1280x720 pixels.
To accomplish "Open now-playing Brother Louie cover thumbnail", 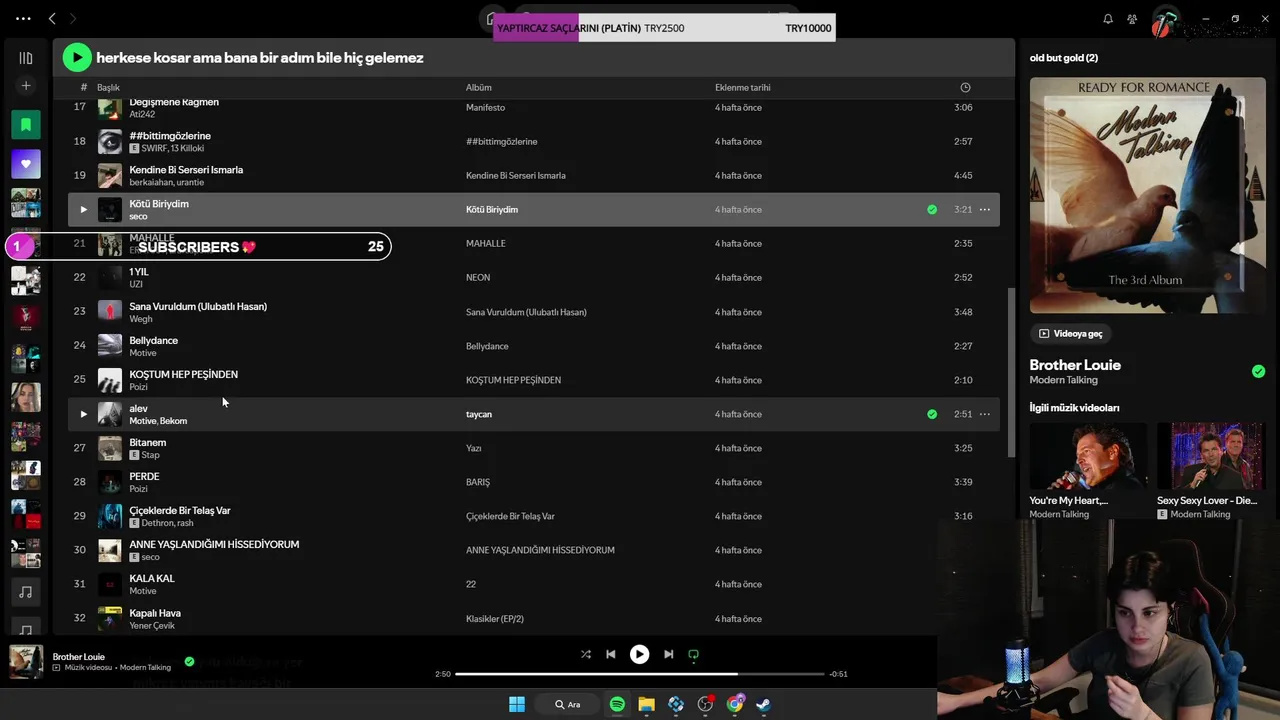I will click(x=26, y=662).
